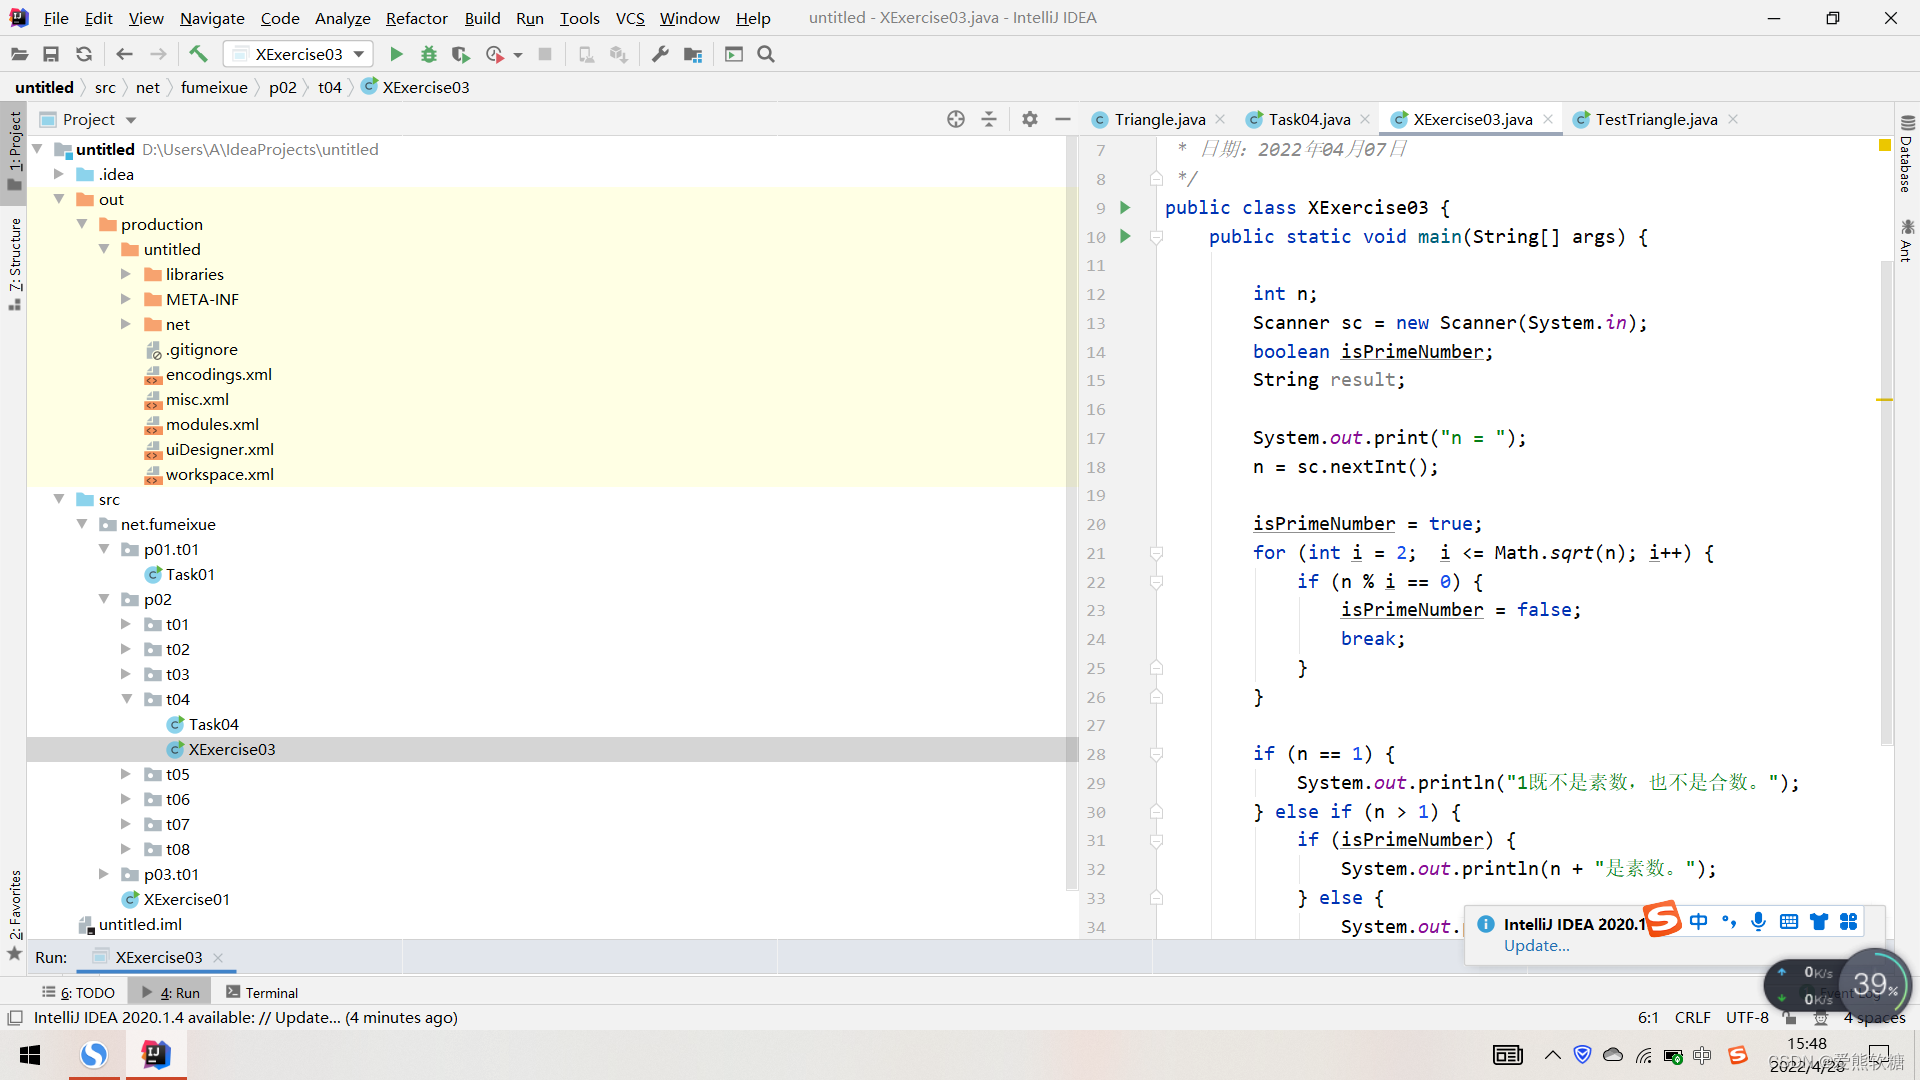Open Settings via the wrench icon
The width and height of the screenshot is (1920, 1080).
(660, 54)
